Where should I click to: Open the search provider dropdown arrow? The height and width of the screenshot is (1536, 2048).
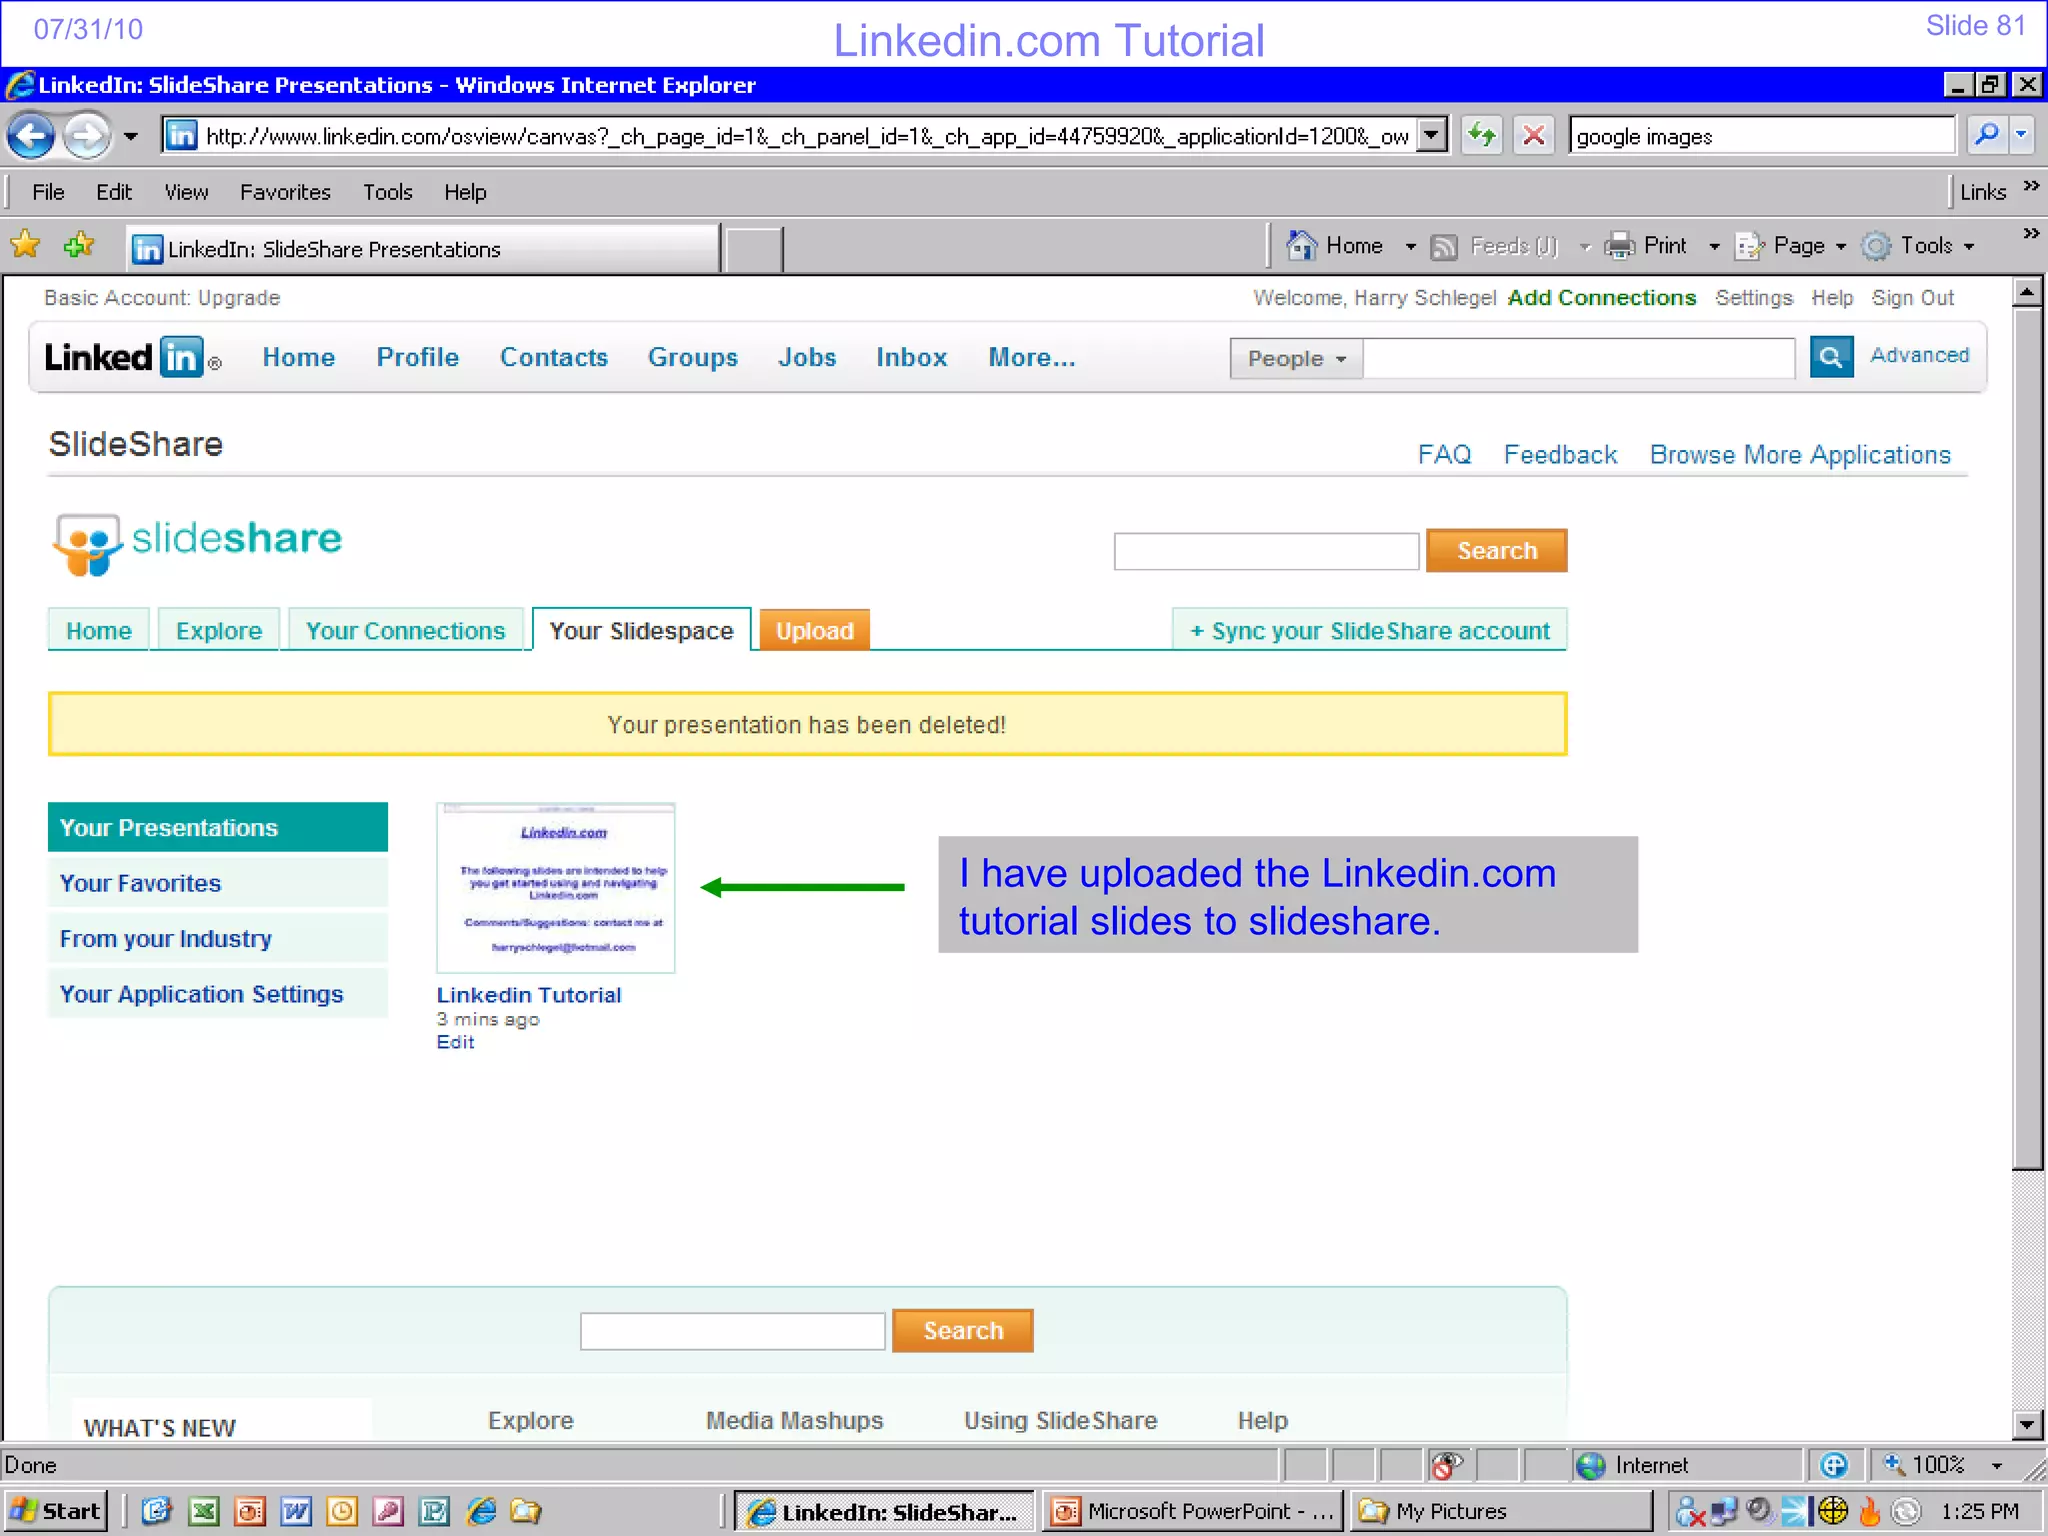pos(2022,135)
